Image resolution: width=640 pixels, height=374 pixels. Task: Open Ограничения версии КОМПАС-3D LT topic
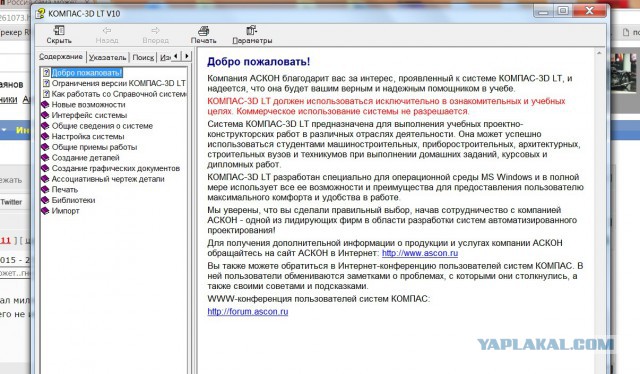tap(118, 83)
